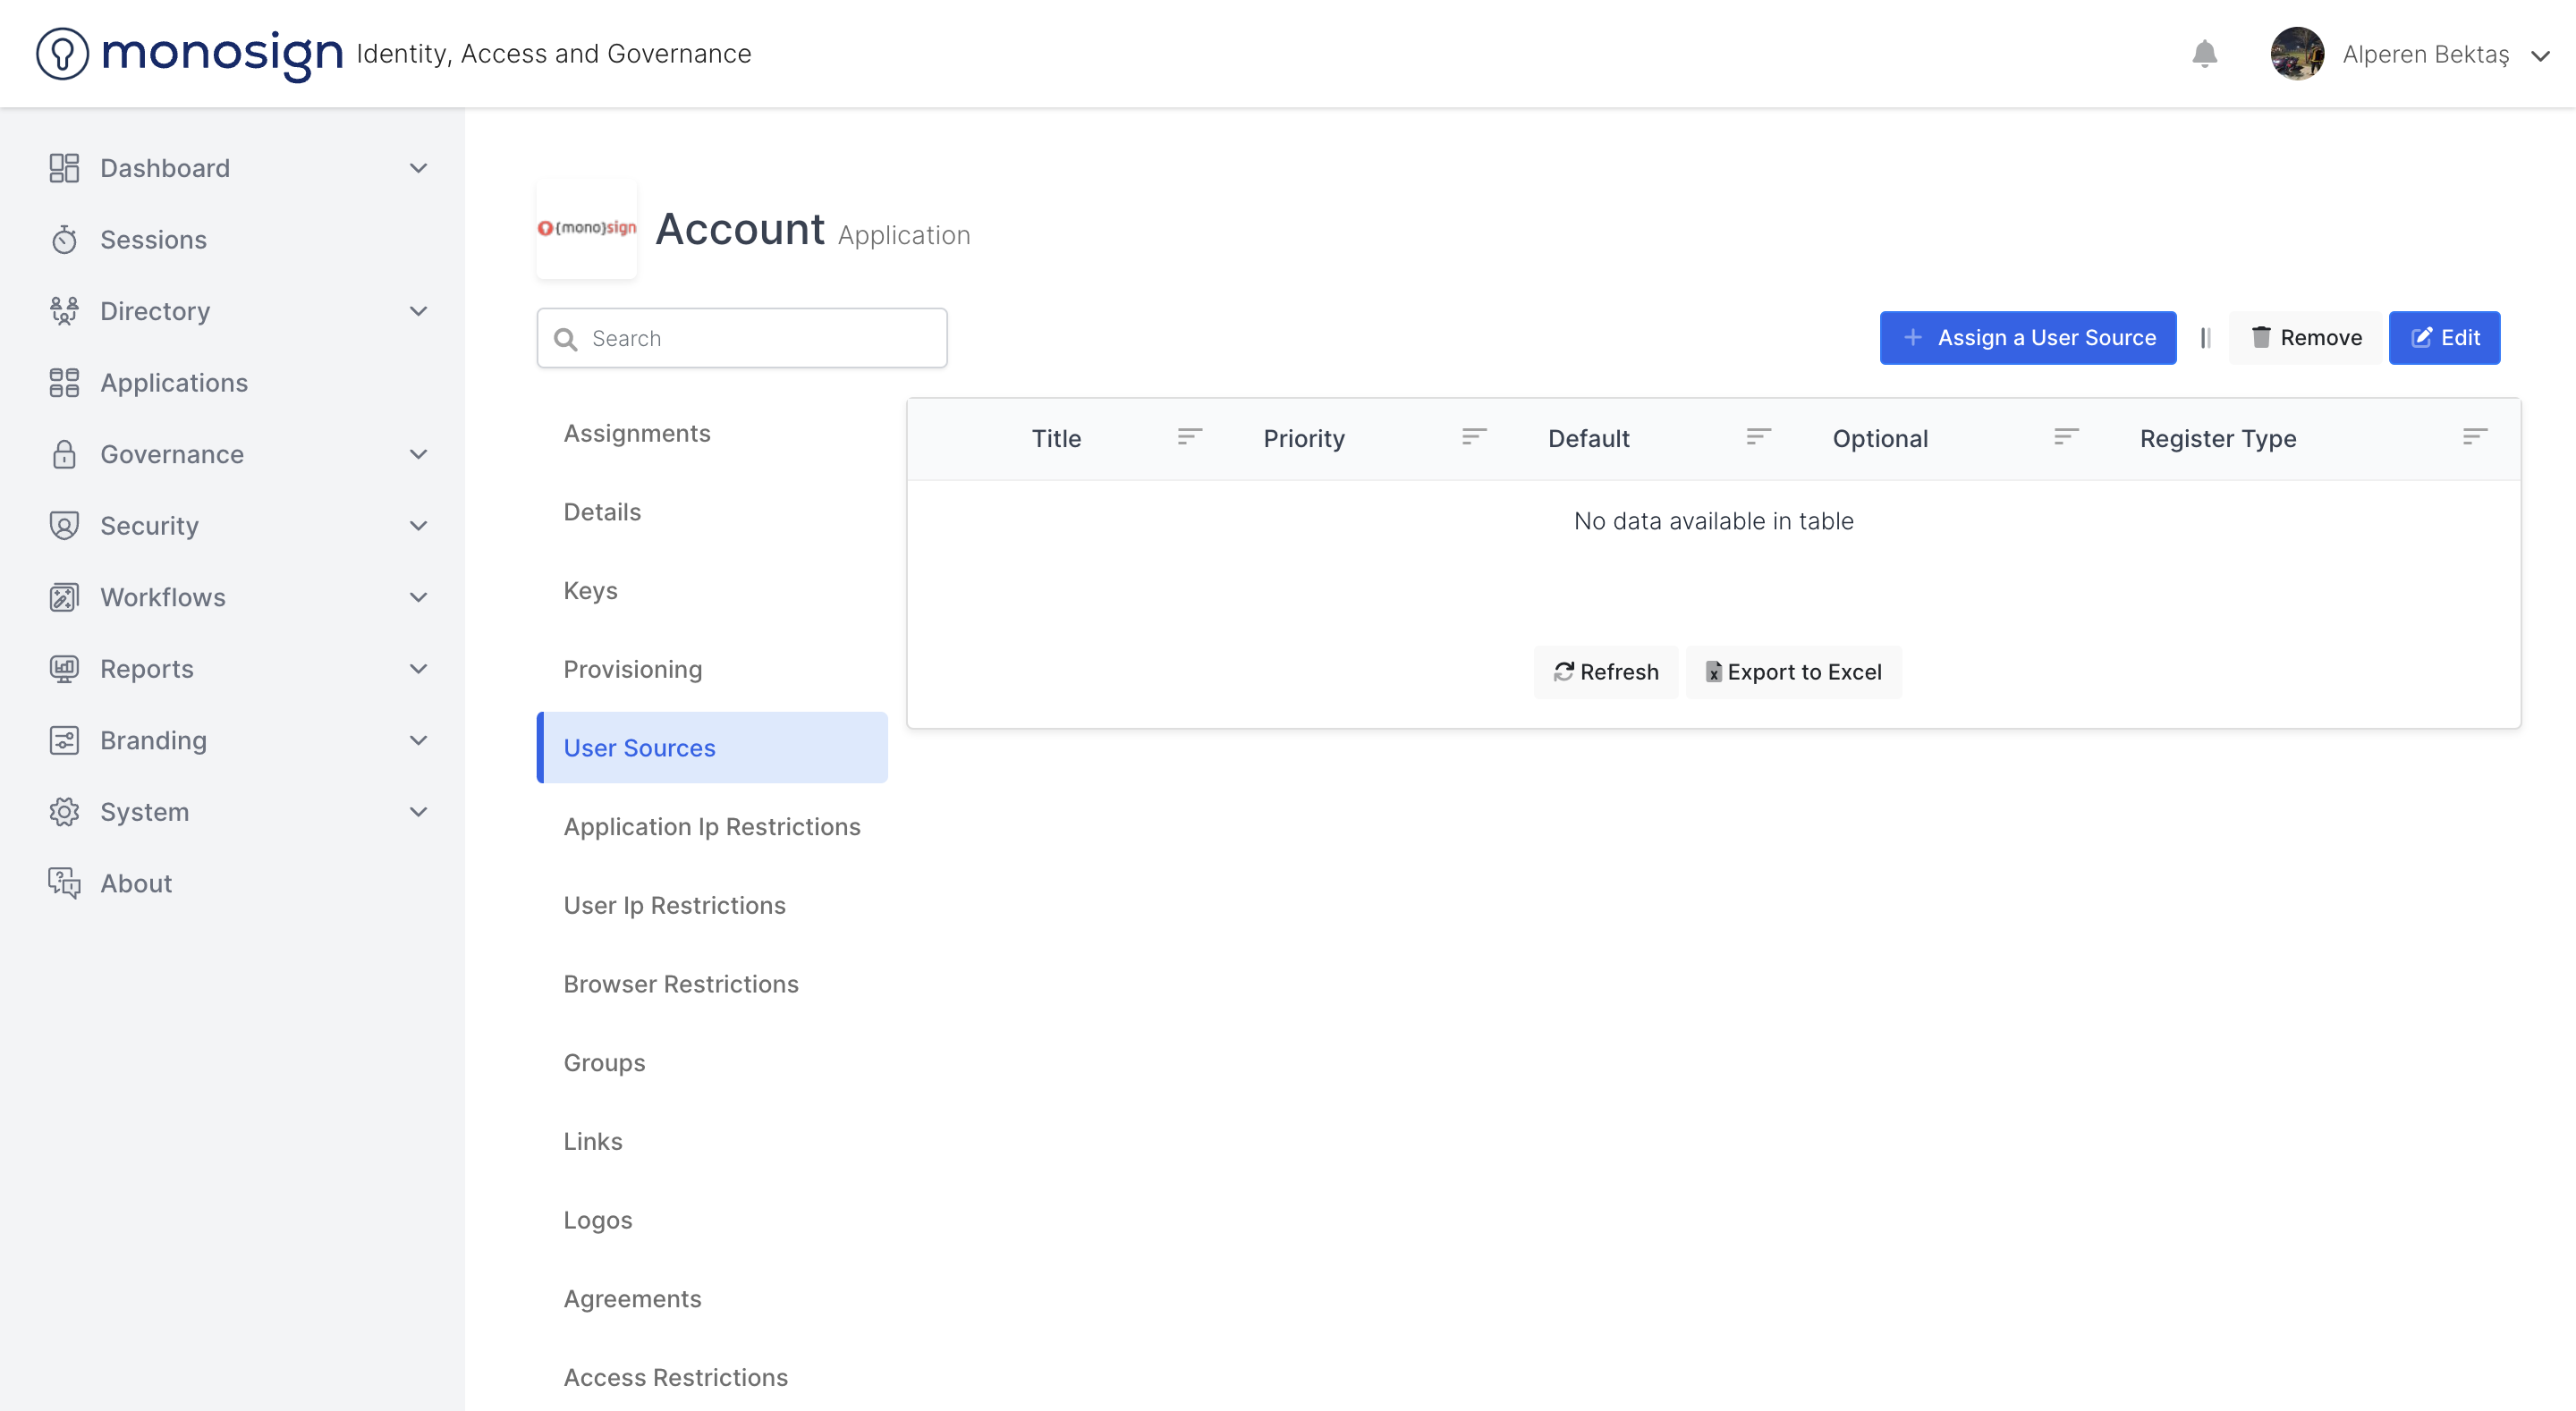Click the Priority column sort icon
Screen dimensions: 2576x1411
(1474, 438)
